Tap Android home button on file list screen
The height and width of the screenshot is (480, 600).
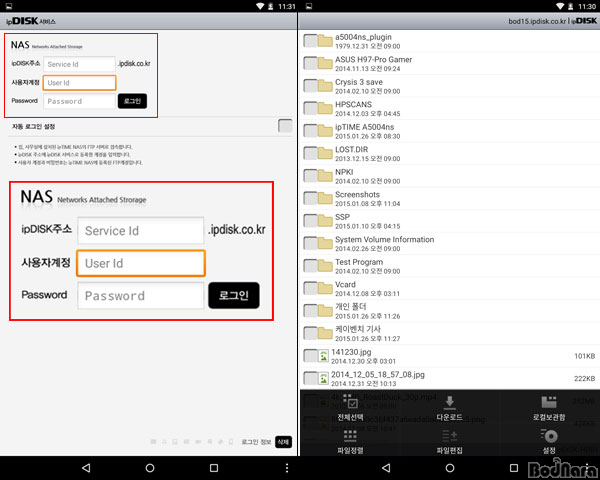[x=450, y=468]
